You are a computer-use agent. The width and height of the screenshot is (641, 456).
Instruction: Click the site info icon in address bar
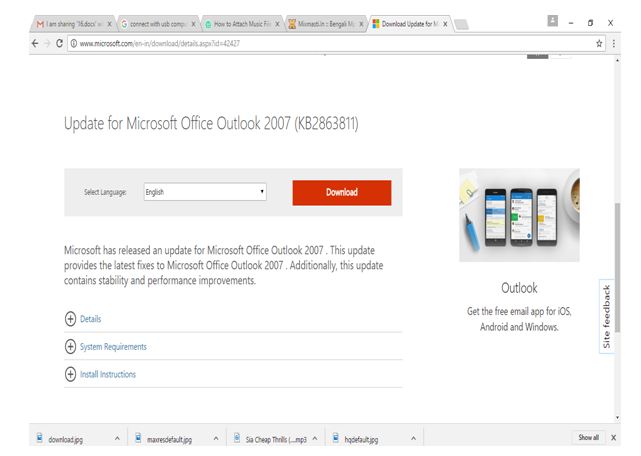74,43
